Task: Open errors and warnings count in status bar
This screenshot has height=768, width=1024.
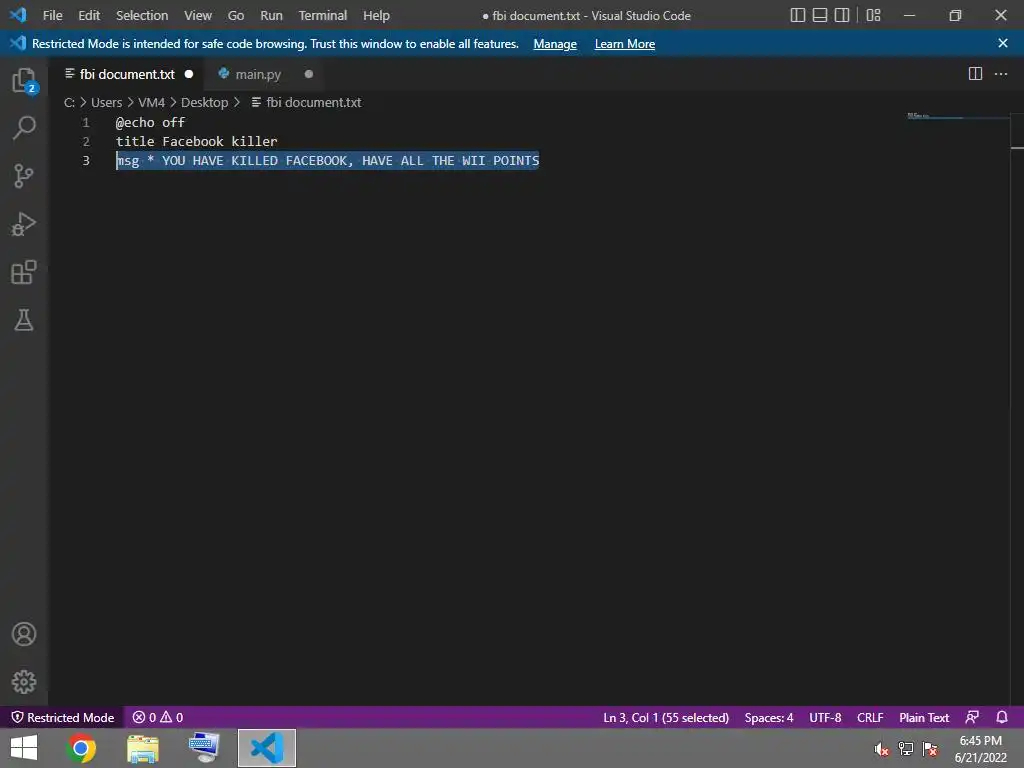Action: (157, 717)
